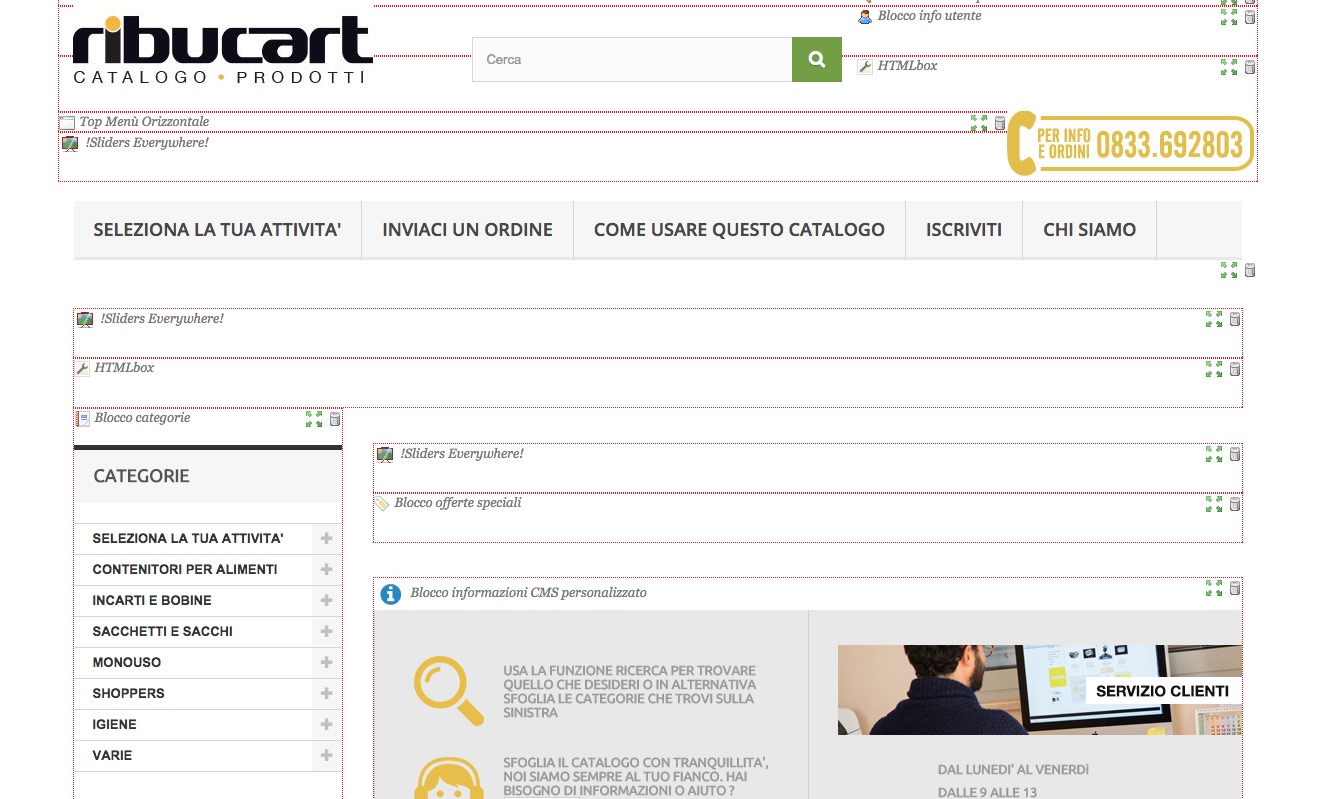
Task: Click the blue info icon of Blocco informazioni CMS
Action: tap(391, 594)
